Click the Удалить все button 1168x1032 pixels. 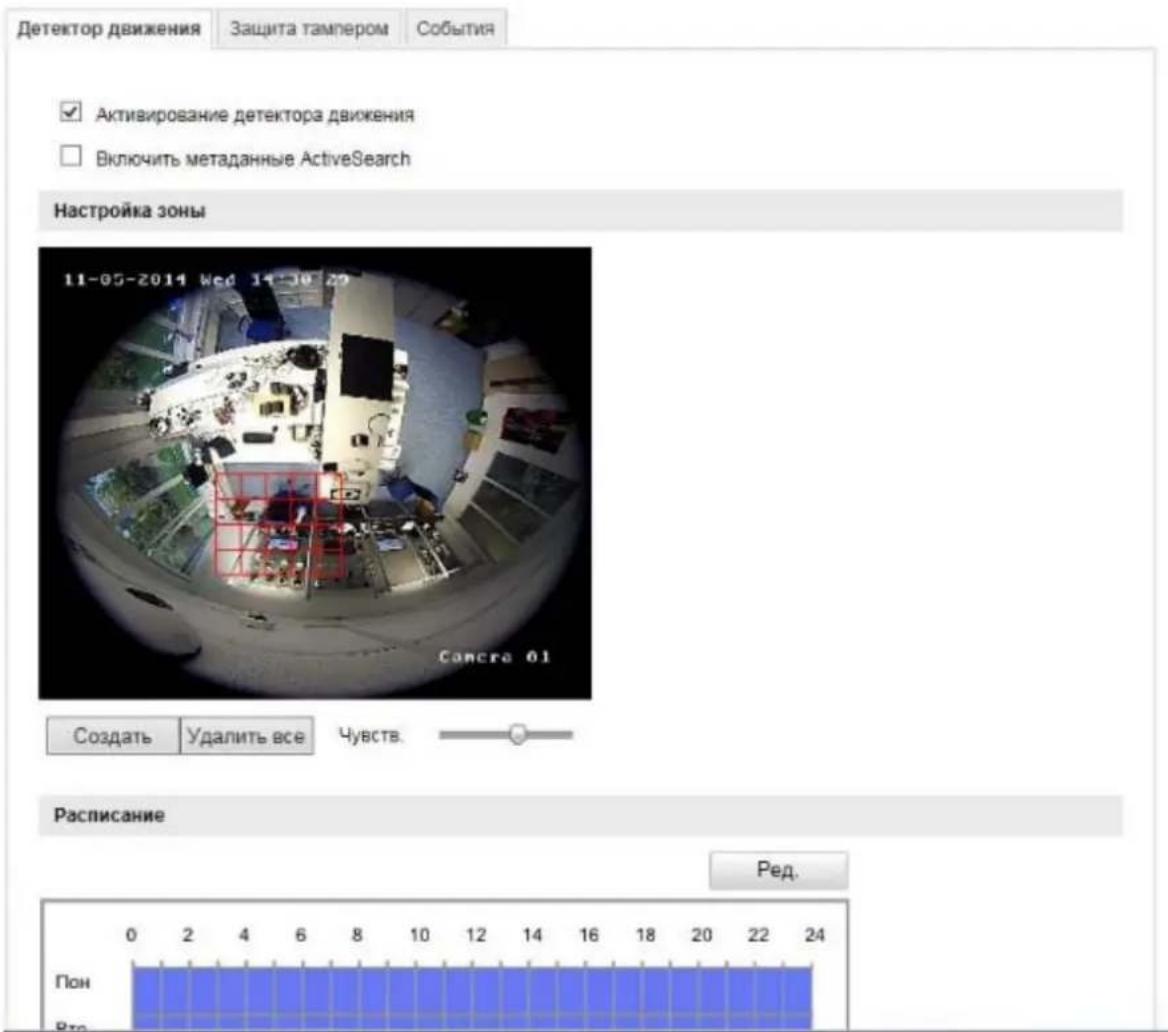(247, 736)
